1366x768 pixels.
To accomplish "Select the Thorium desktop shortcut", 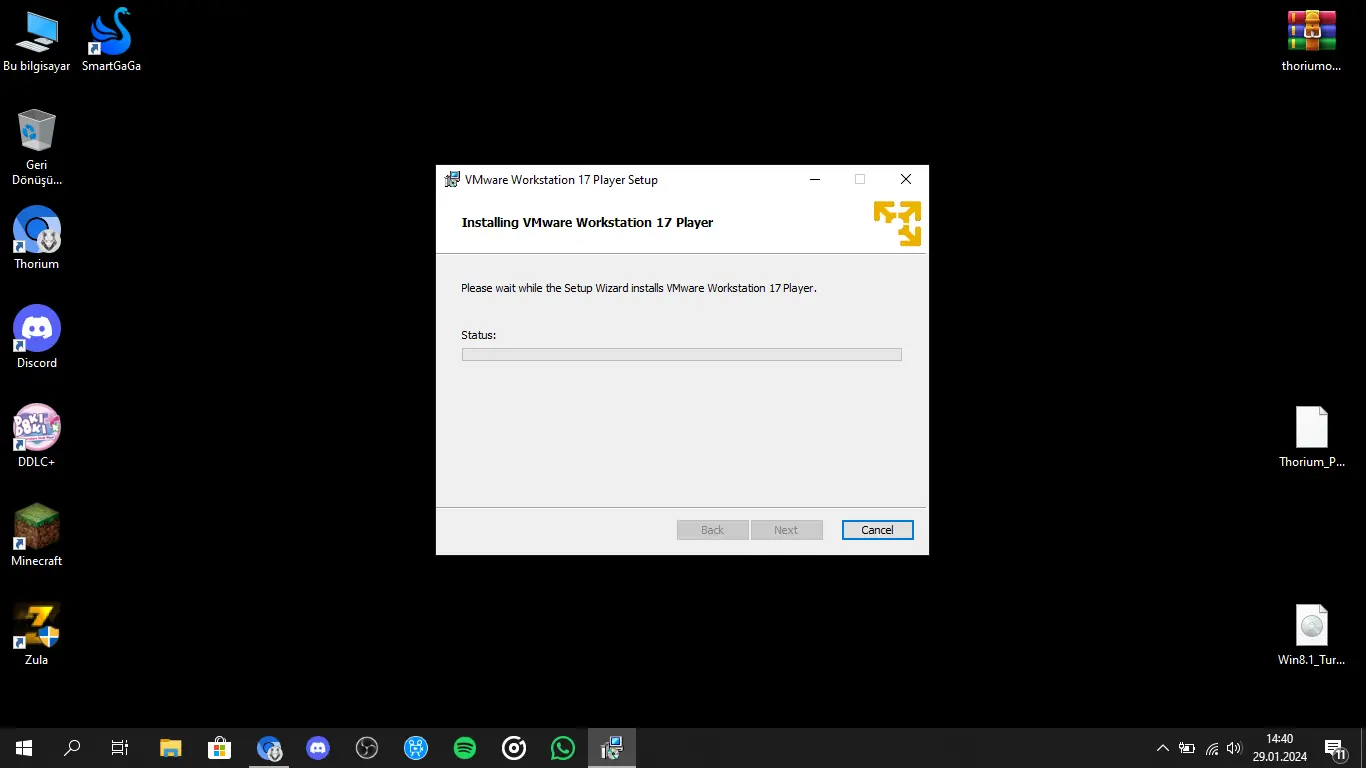I will pos(37,238).
